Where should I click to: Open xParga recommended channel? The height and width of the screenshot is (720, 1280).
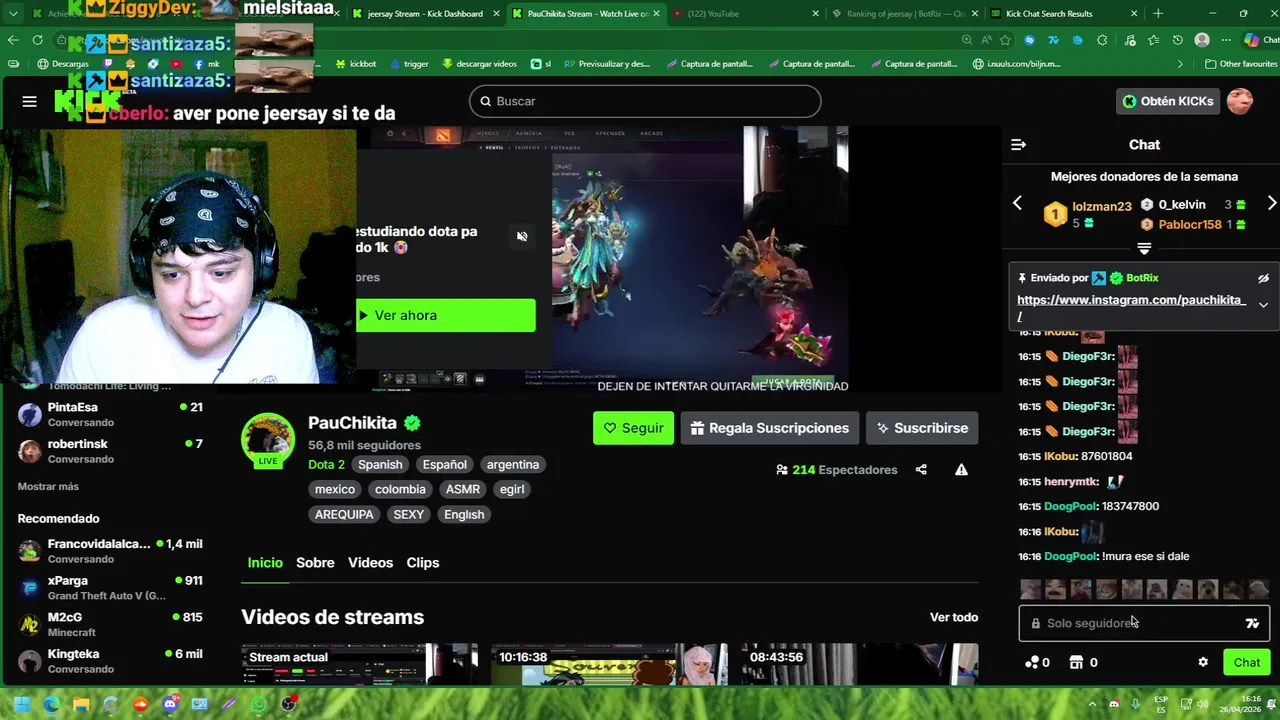[x=110, y=588]
